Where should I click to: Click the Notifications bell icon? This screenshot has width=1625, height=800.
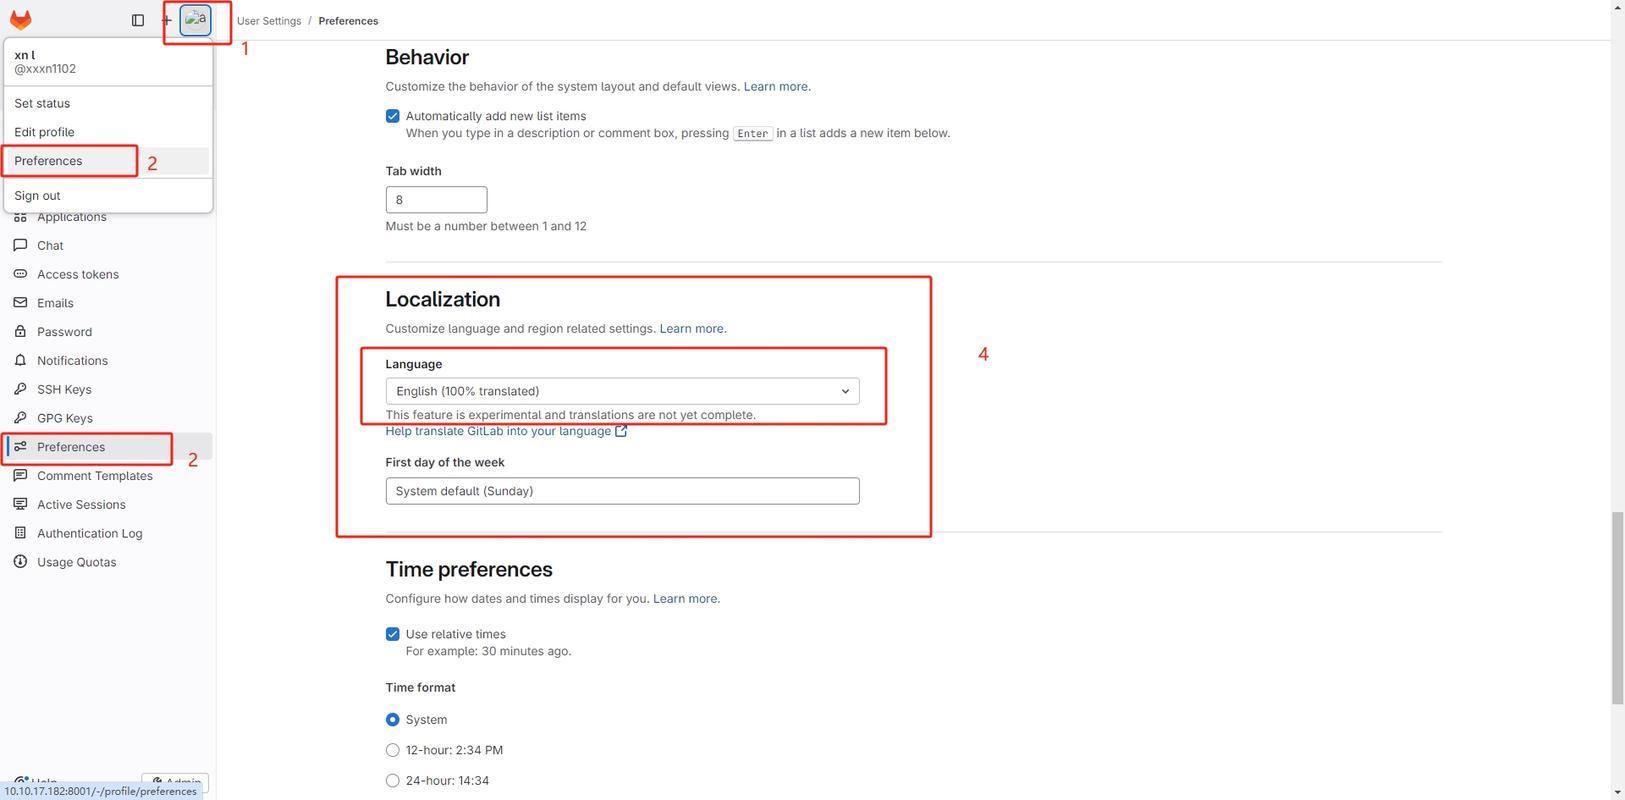20,361
